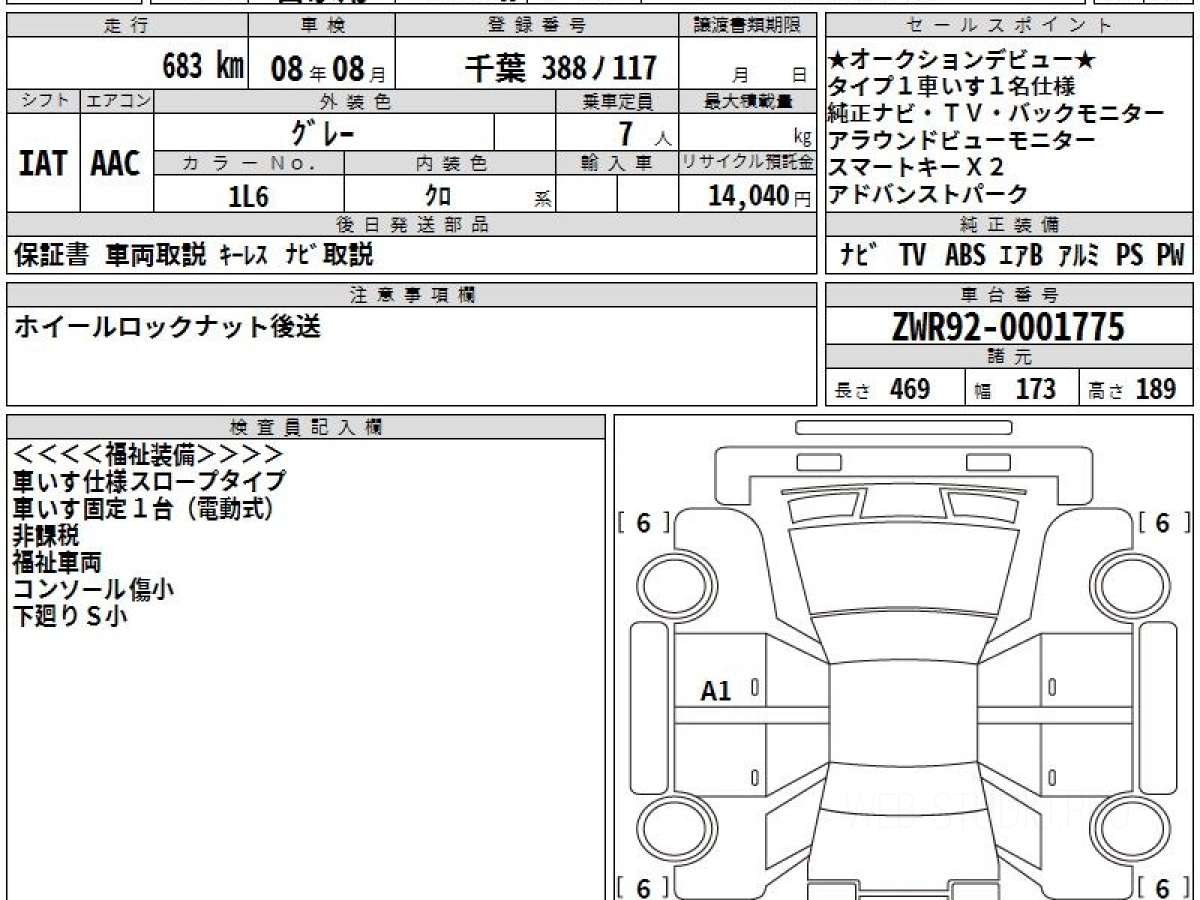Screen dimensions: 1200x900
Task: Click the タイプ1車いす1名仕様 line
Action: pos(951,87)
